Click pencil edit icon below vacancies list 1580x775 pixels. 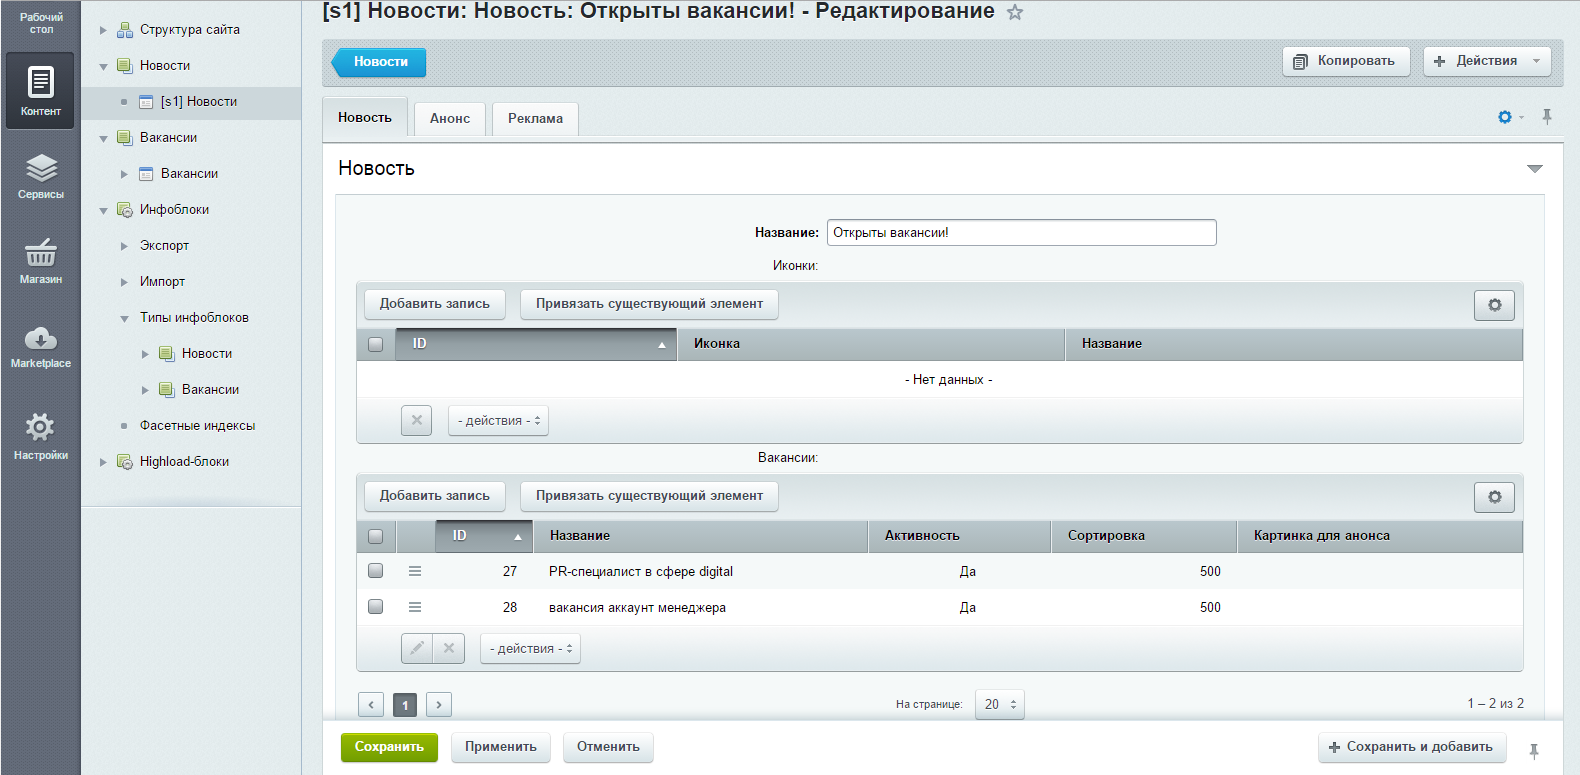click(417, 648)
